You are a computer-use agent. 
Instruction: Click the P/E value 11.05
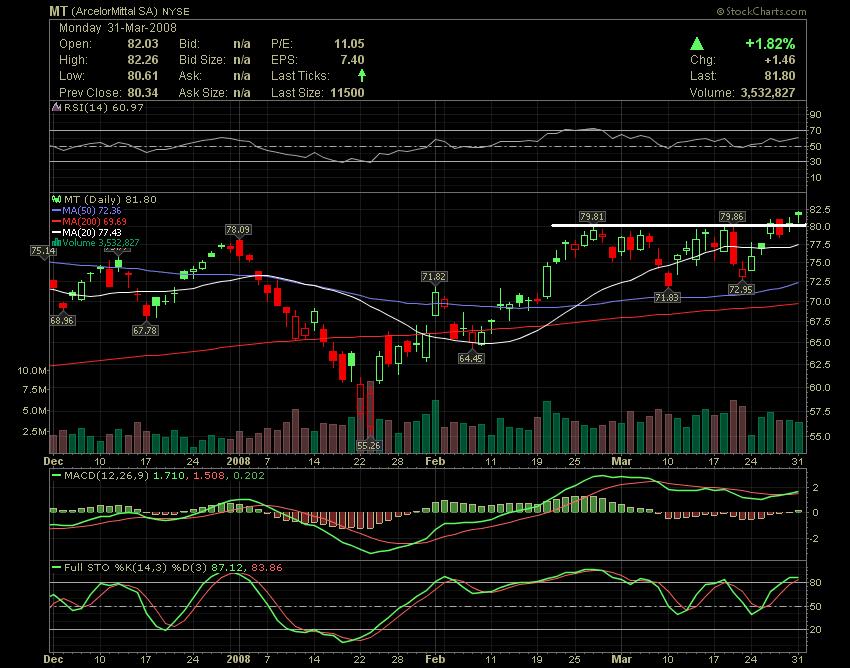(349, 44)
